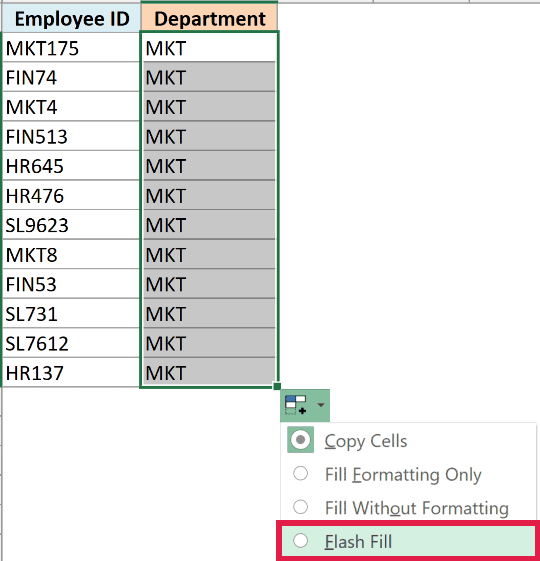540x561 pixels.
Task: Click Department cell beside MKT175
Action: (x=209, y=48)
